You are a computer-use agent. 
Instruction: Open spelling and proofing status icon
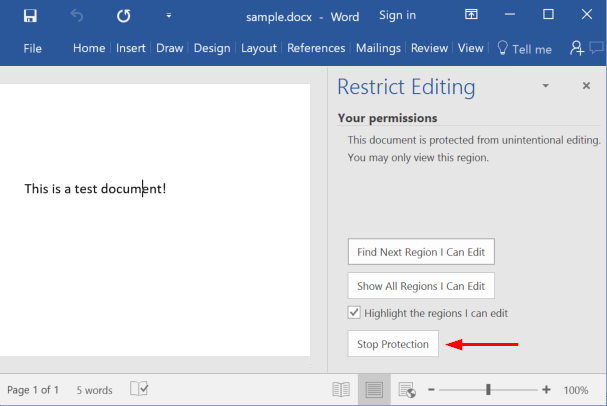tap(139, 389)
